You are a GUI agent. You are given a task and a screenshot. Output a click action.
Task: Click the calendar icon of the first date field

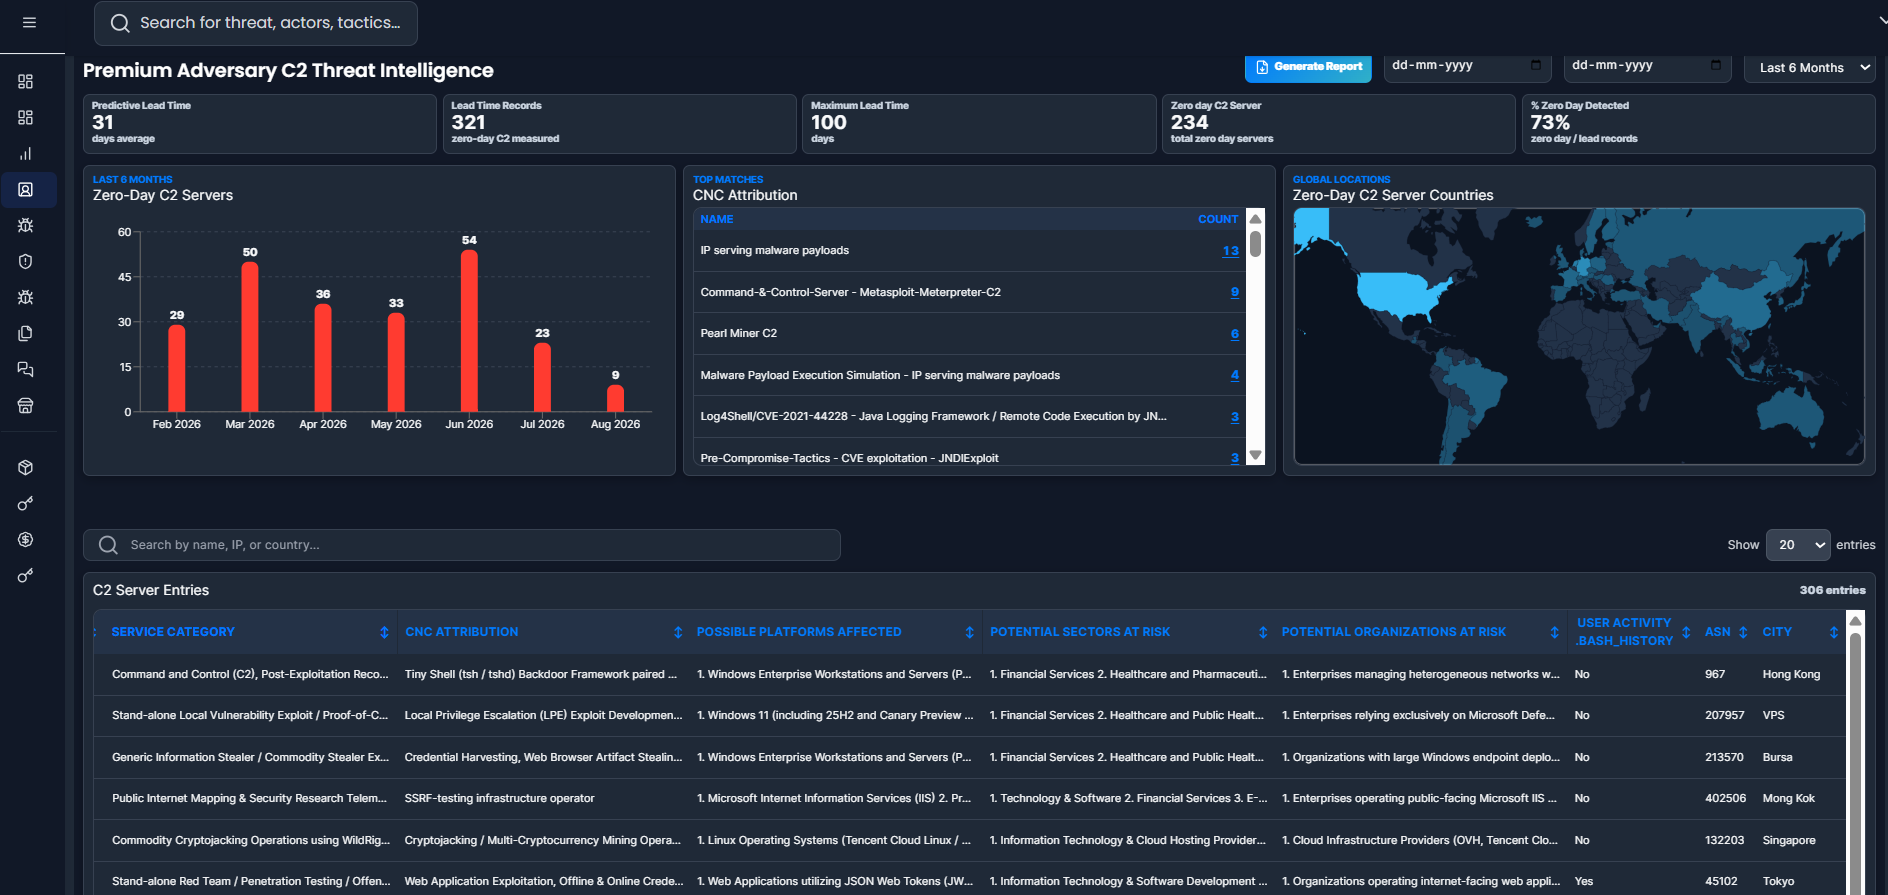1536,65
